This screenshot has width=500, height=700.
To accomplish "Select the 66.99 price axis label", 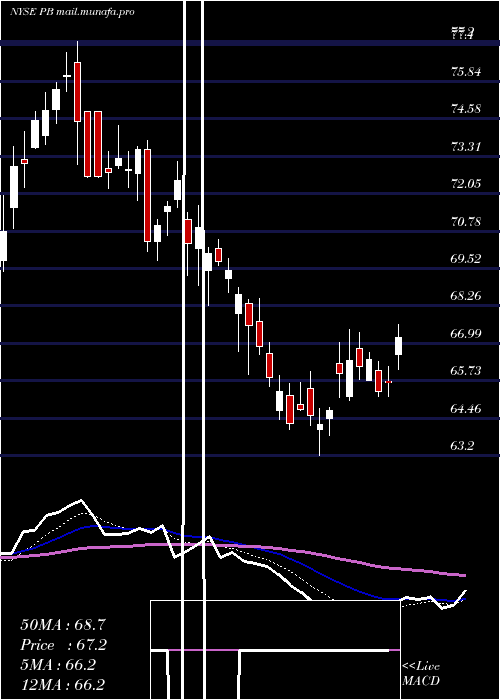I will (466, 333).
